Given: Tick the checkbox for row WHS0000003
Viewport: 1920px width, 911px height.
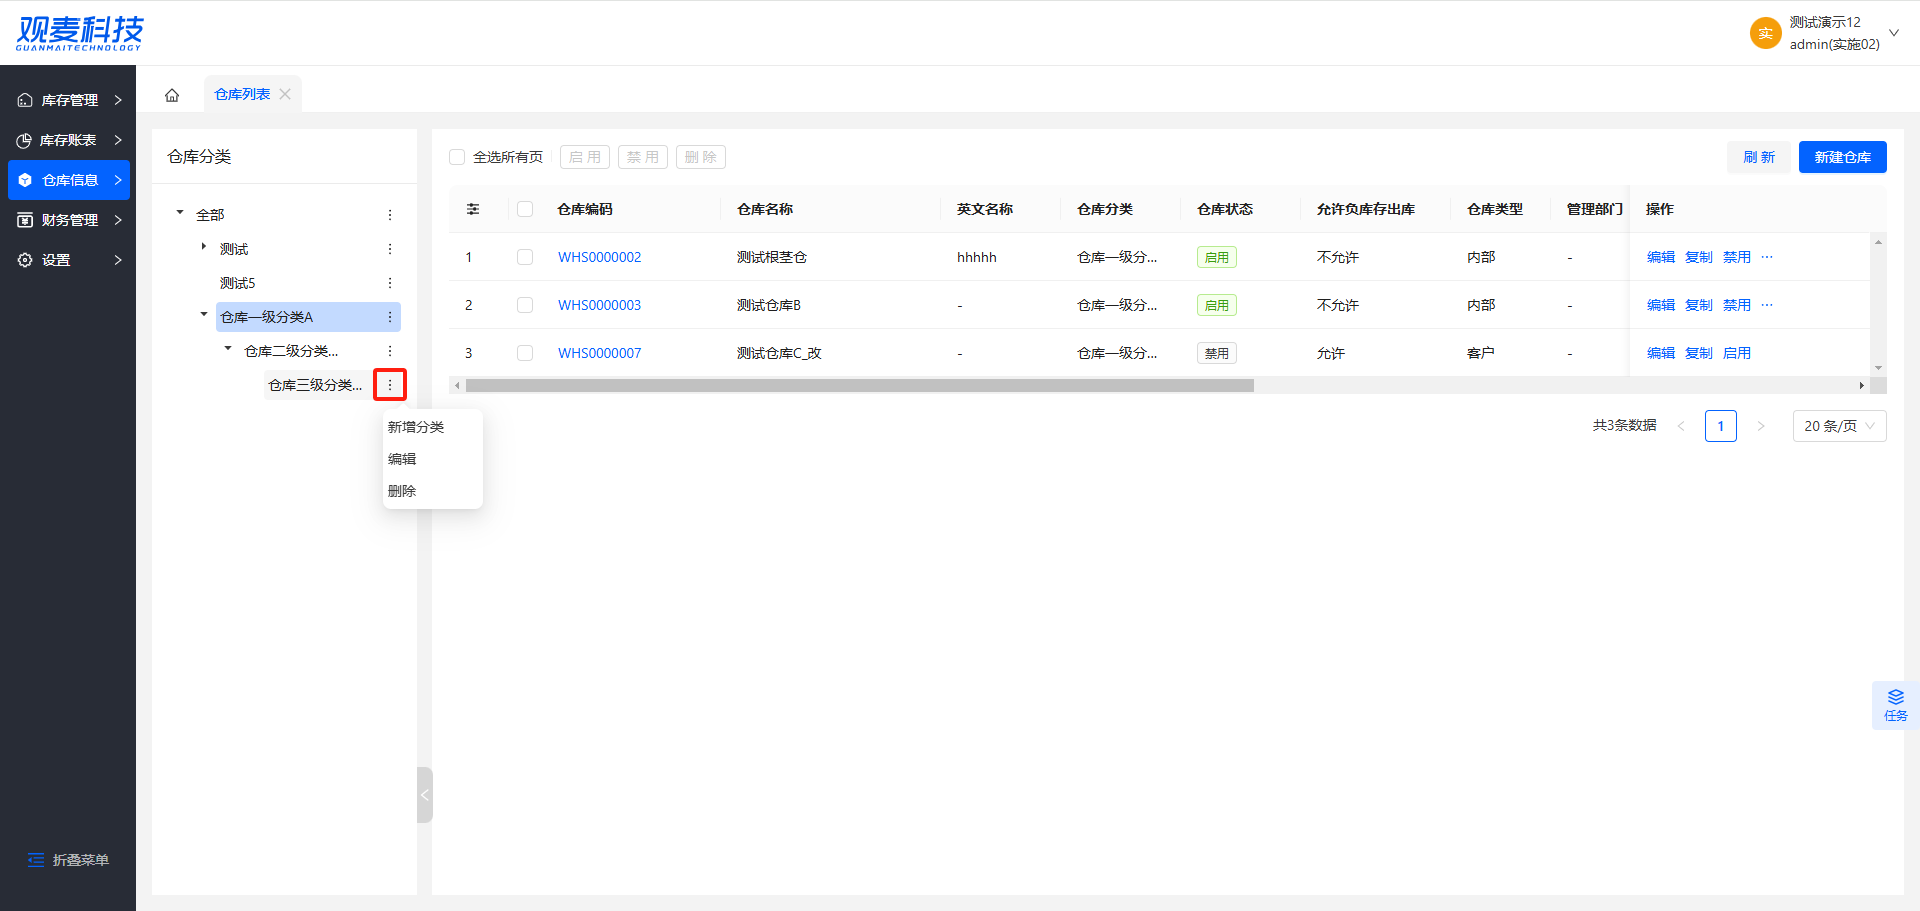Looking at the screenshot, I should [x=525, y=305].
